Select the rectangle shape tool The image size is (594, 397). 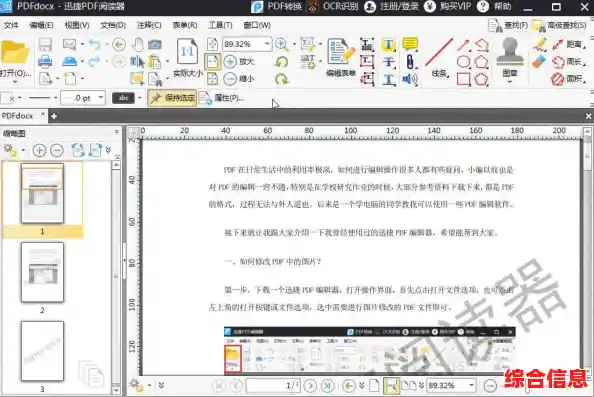463,79
